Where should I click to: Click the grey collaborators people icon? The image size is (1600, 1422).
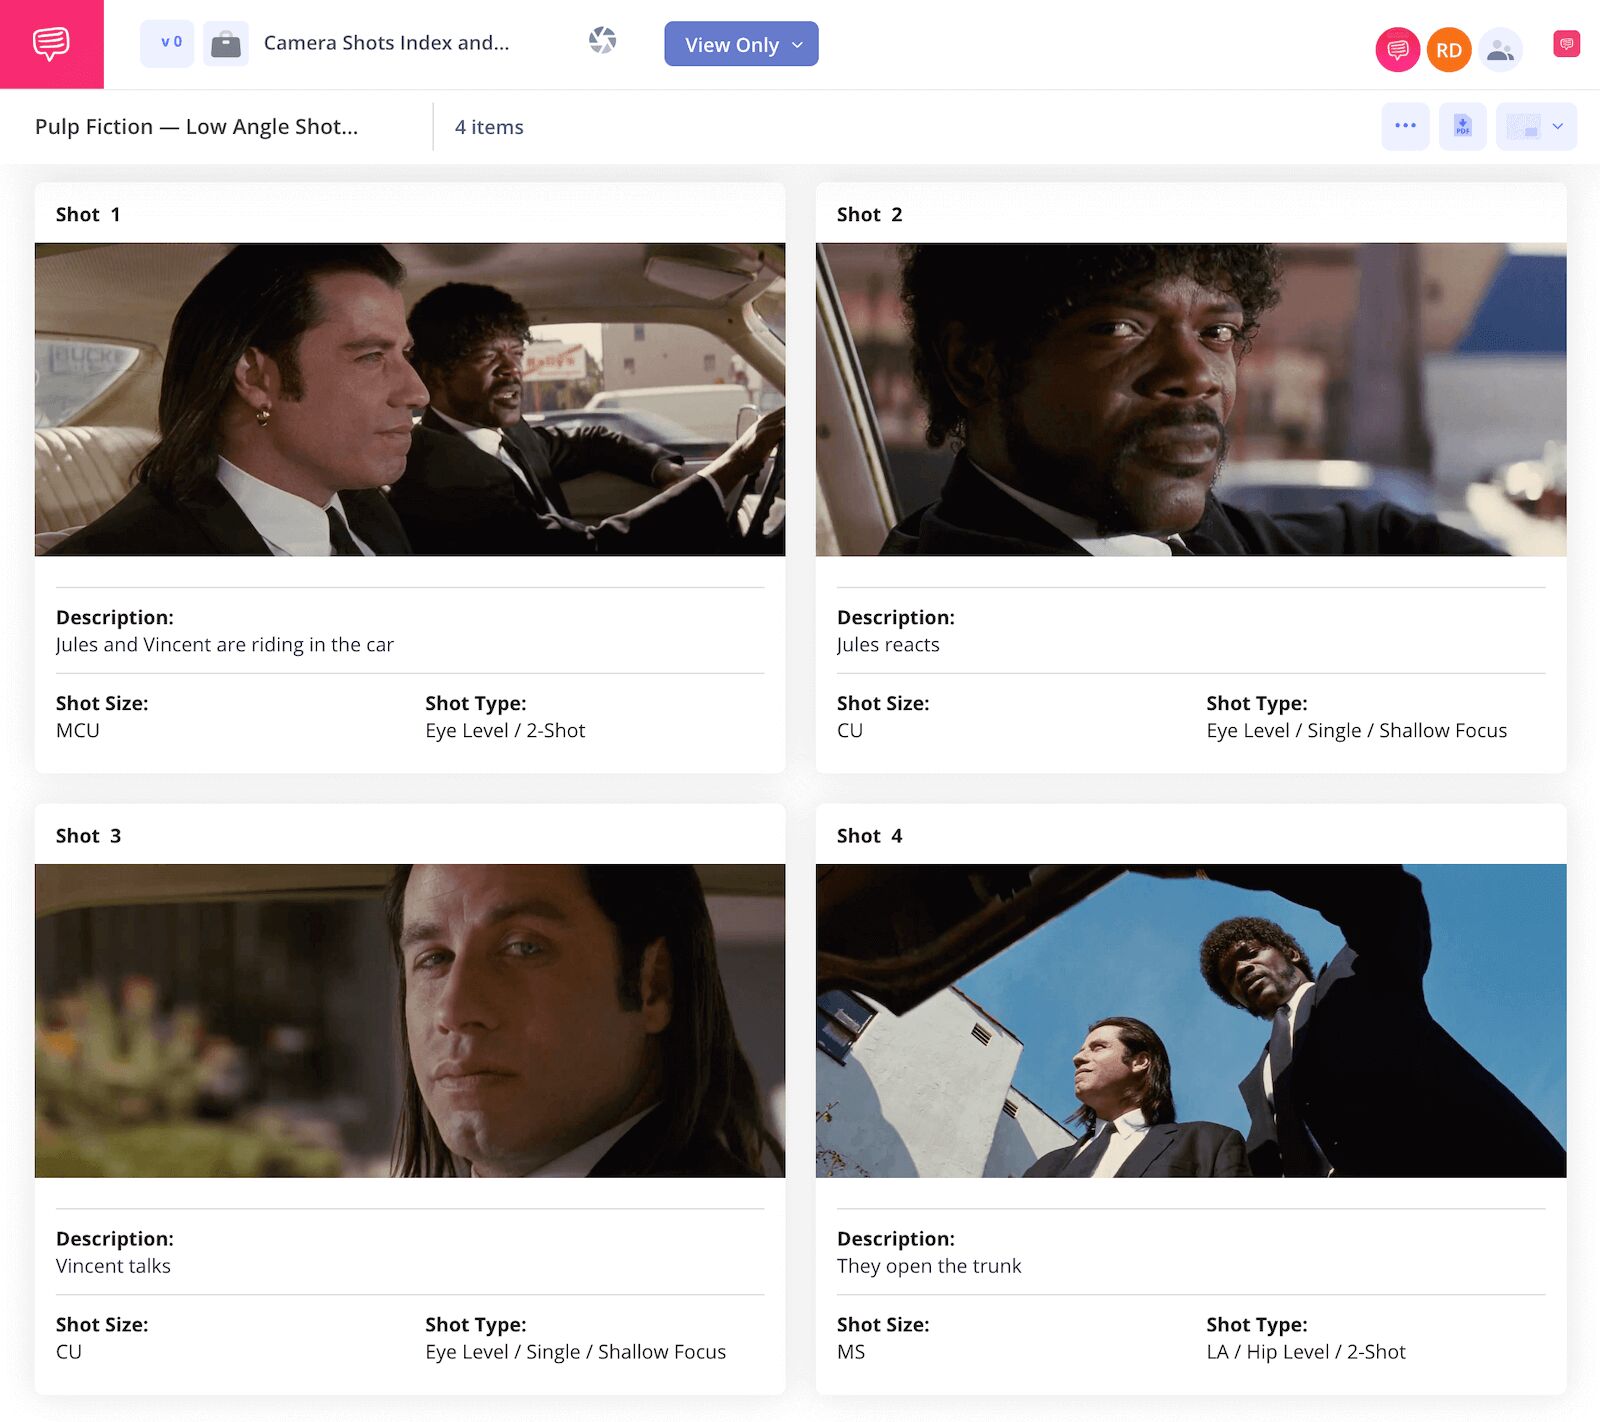click(1500, 49)
